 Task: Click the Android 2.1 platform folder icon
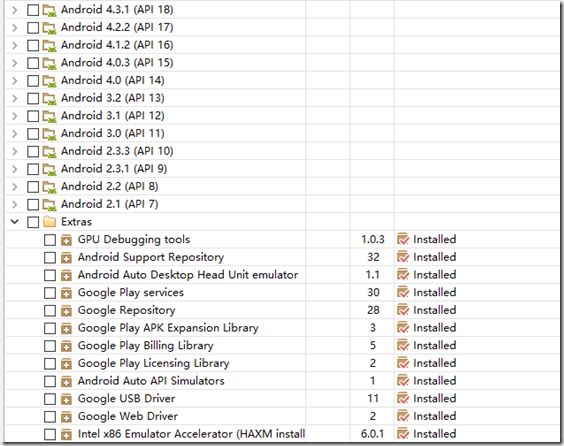[49, 204]
